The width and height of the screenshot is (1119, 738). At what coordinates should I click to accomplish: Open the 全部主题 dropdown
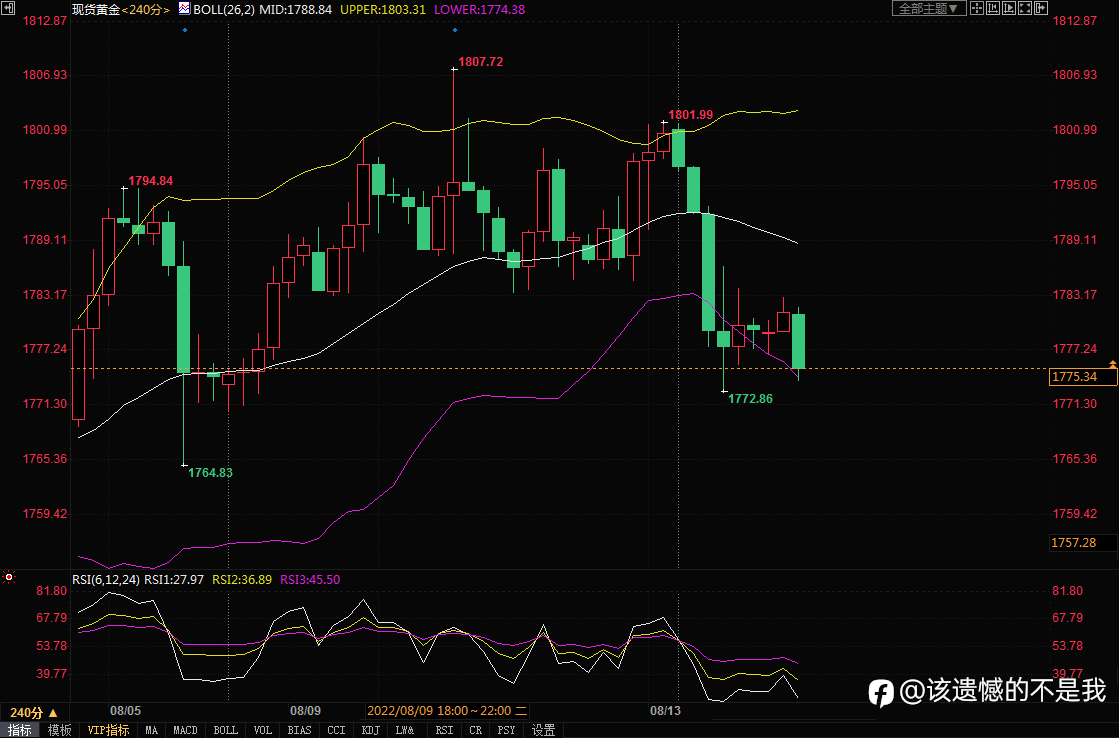(929, 8)
